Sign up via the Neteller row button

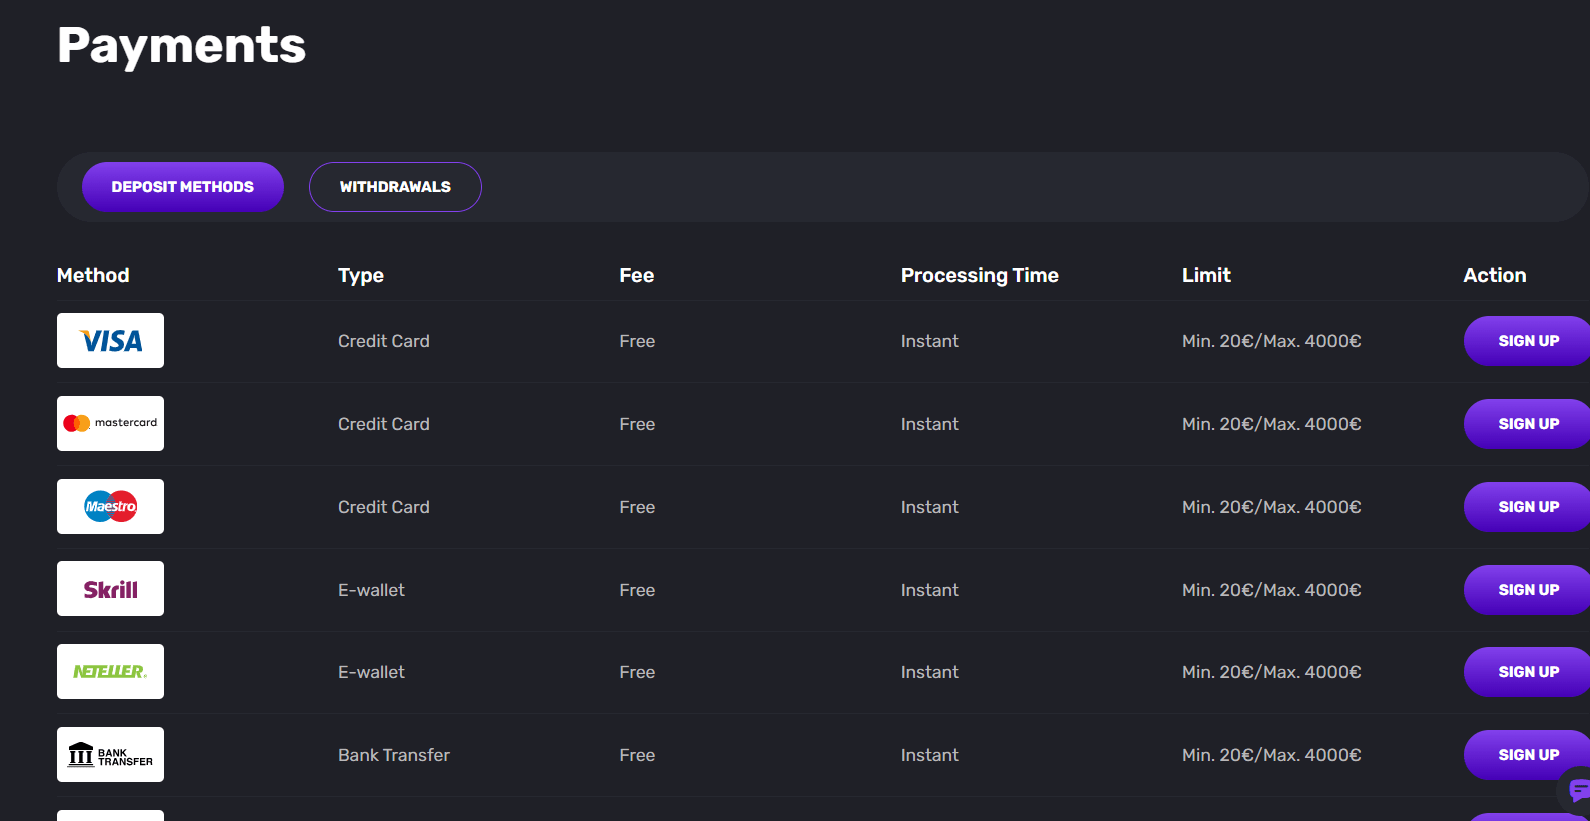[x=1527, y=672]
